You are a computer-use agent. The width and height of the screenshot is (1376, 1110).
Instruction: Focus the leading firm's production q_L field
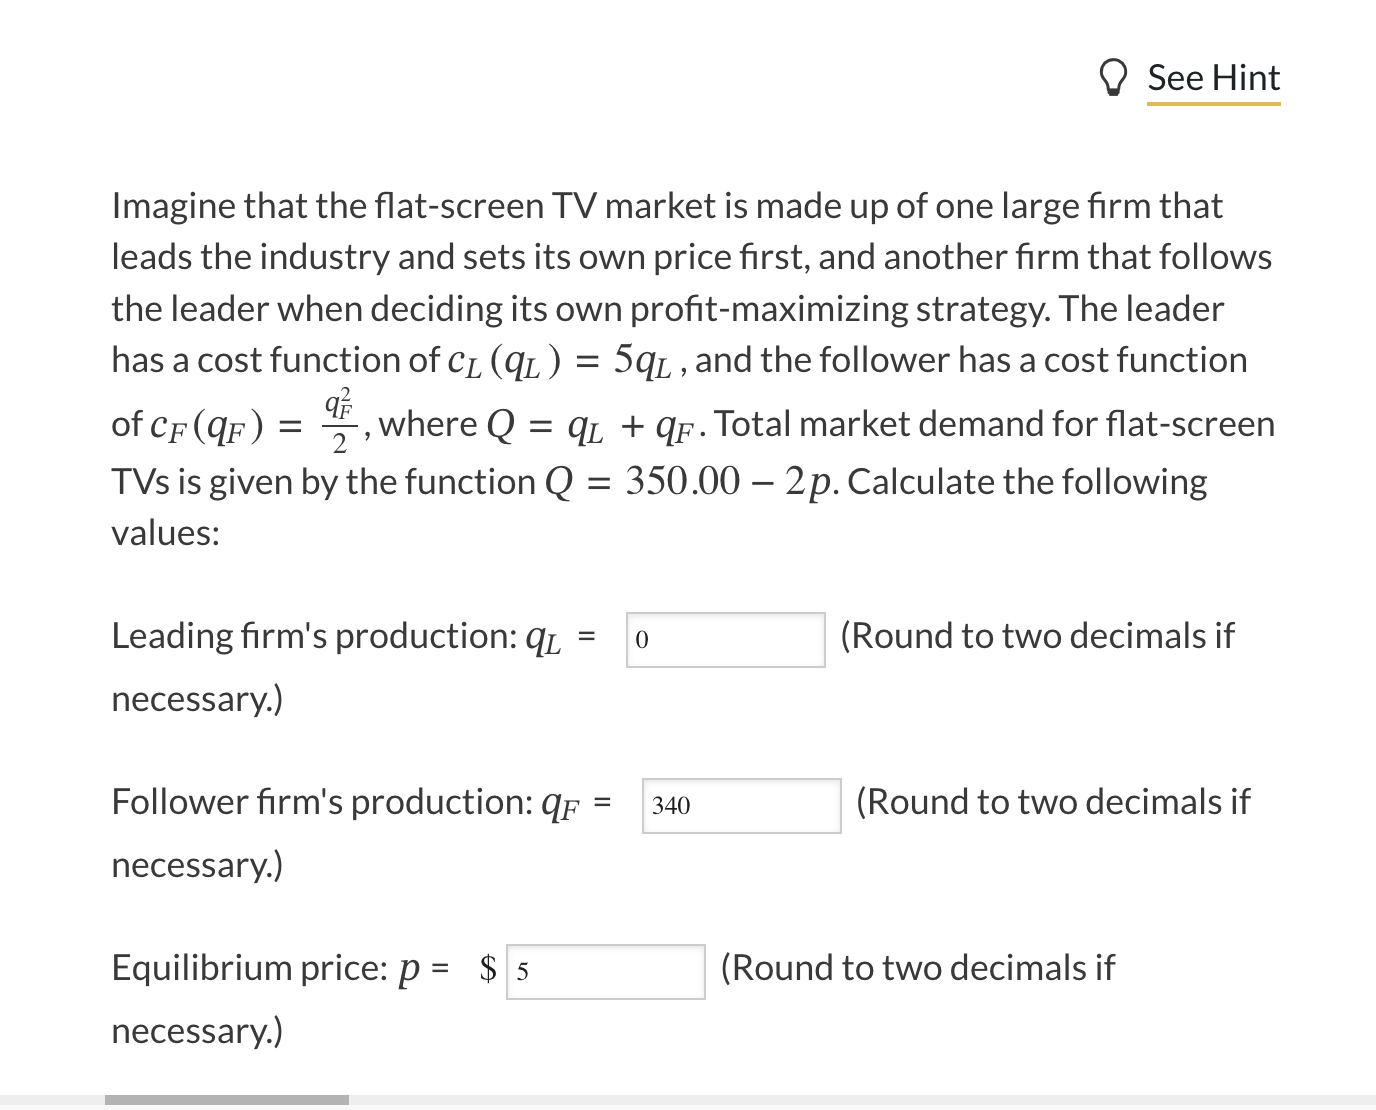tap(726, 639)
